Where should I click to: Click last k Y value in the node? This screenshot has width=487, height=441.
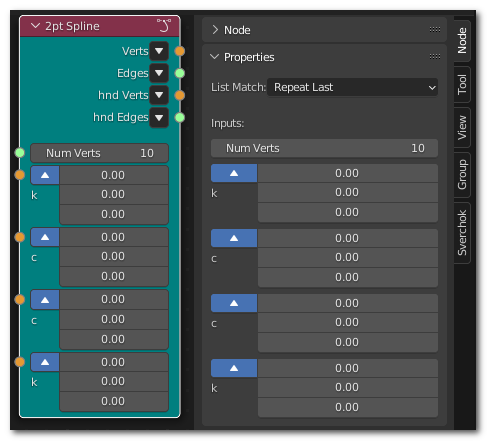click(114, 381)
